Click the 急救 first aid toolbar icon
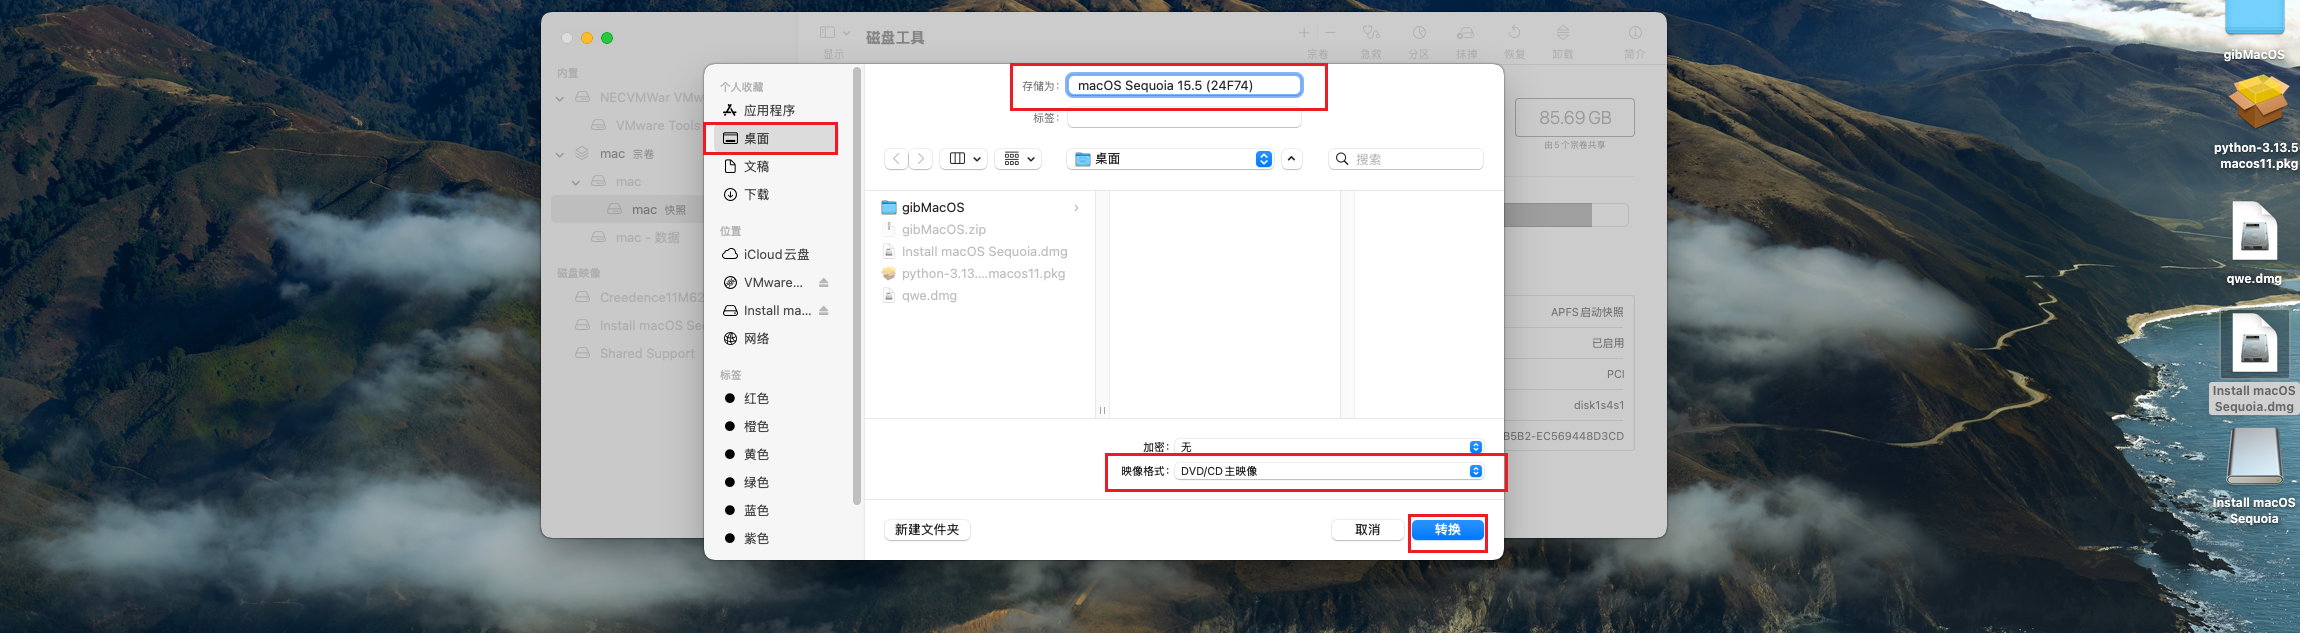Viewport: 2300px width, 633px height. 1371,34
